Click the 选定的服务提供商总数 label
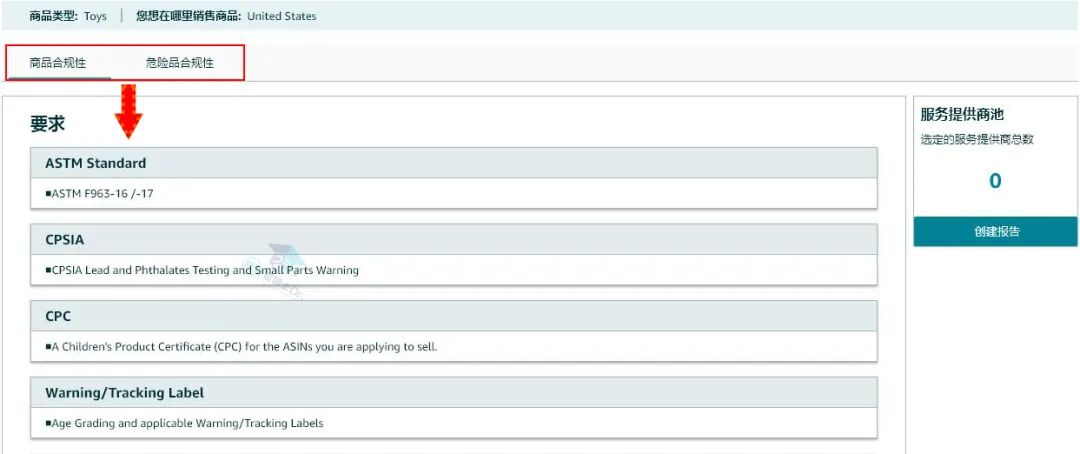This screenshot has width=1080, height=454. click(x=977, y=139)
